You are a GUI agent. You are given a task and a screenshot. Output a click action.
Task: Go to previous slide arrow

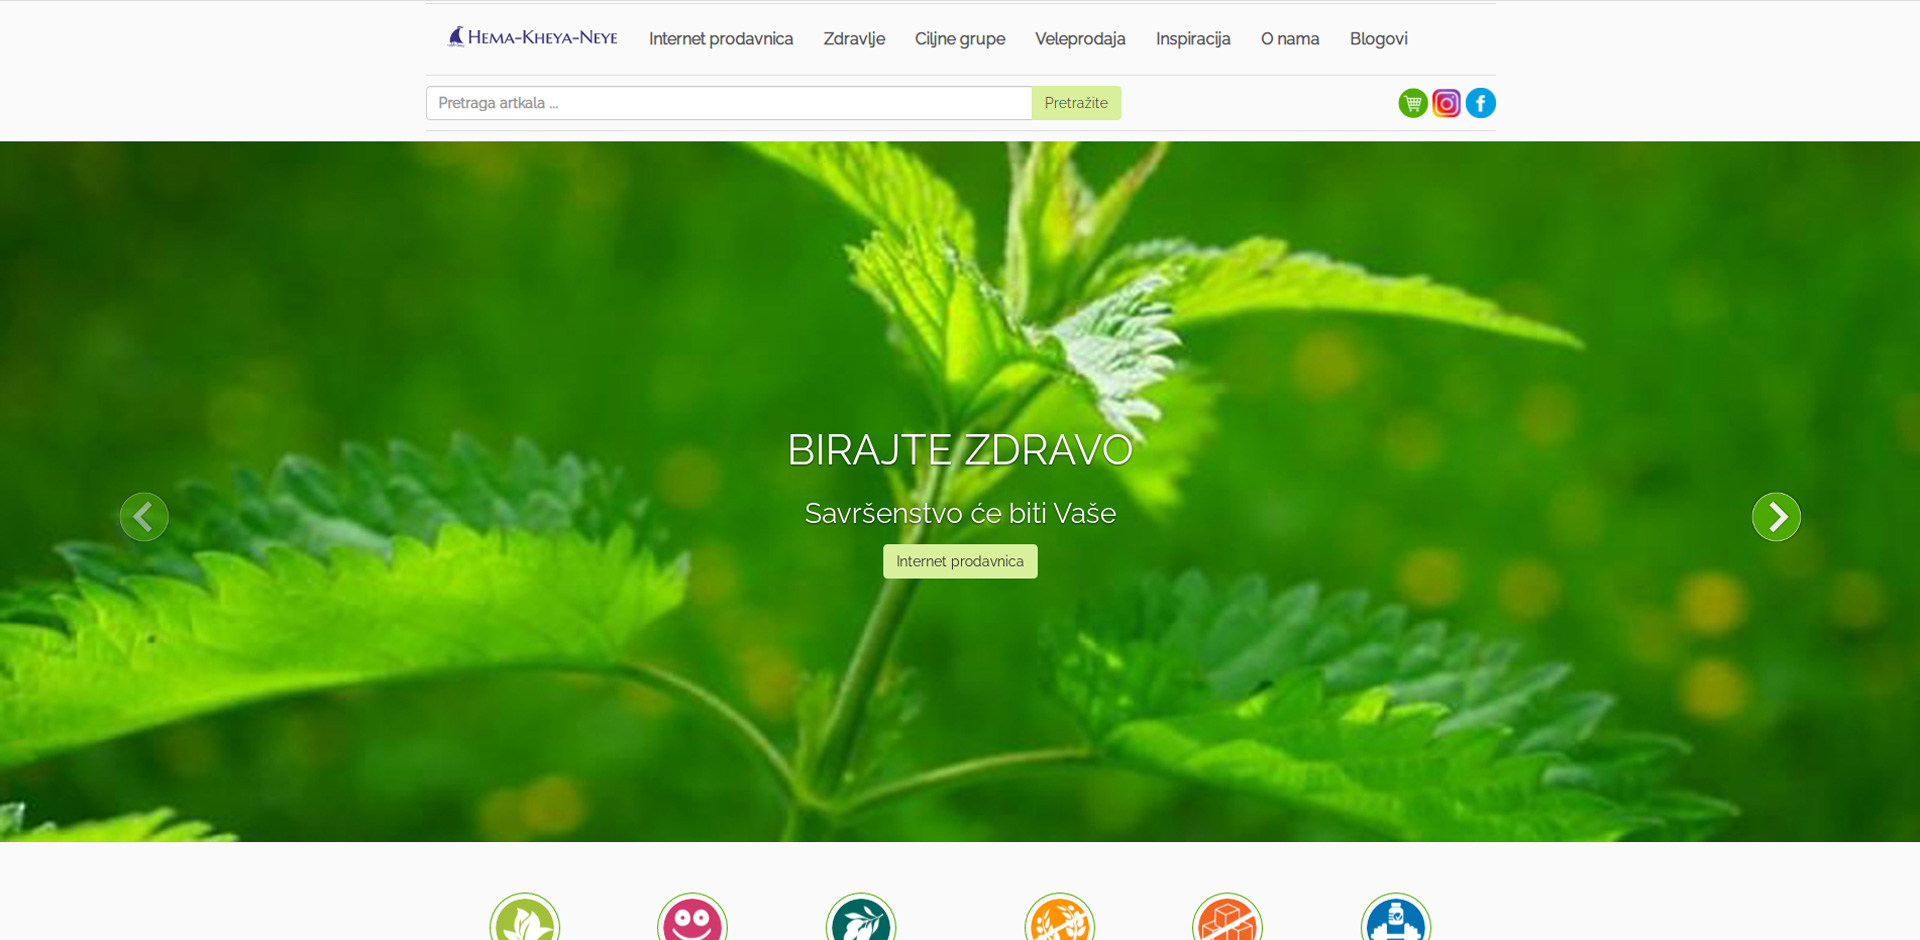144,517
